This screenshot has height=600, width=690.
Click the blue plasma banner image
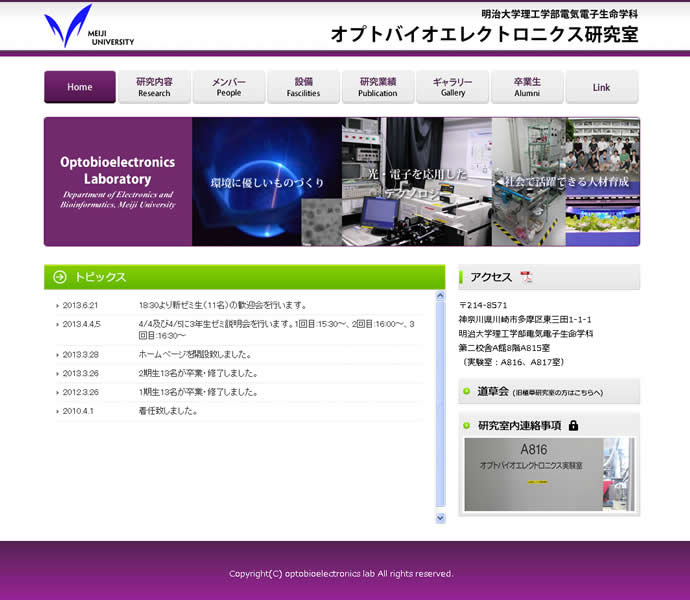pyautogui.click(x=267, y=181)
